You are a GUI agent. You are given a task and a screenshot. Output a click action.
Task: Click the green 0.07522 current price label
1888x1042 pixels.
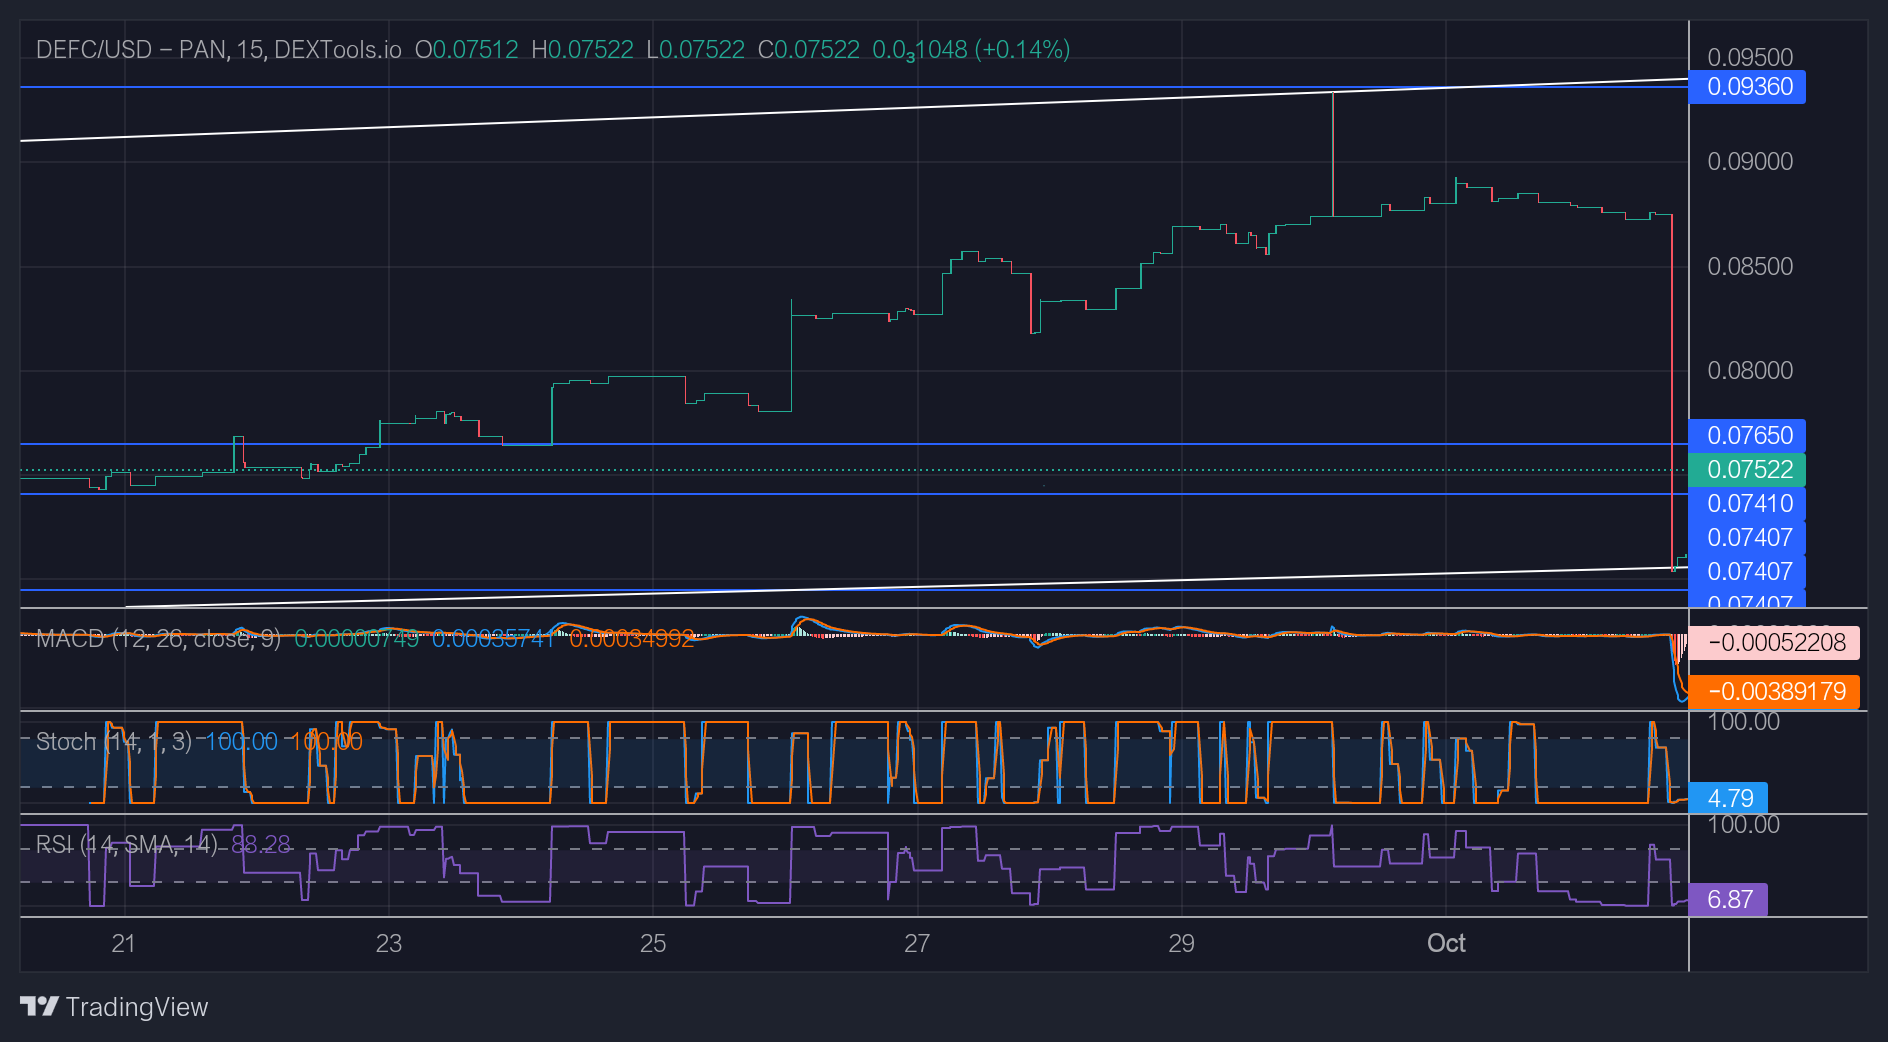pos(1747,470)
